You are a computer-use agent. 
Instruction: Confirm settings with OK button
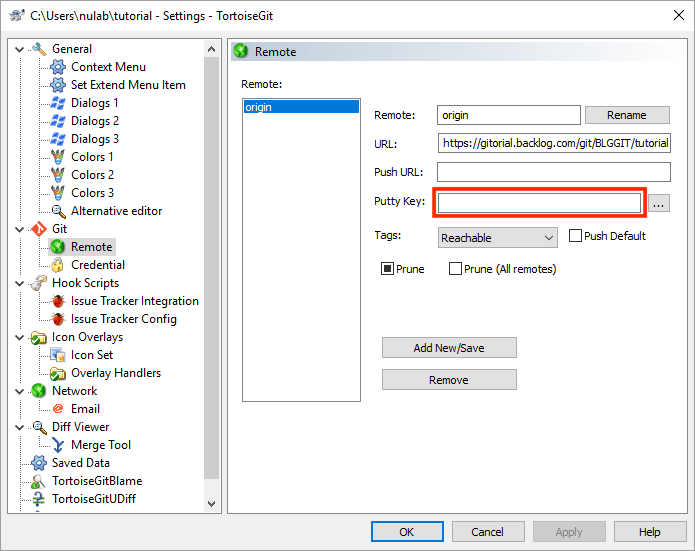[x=407, y=531]
